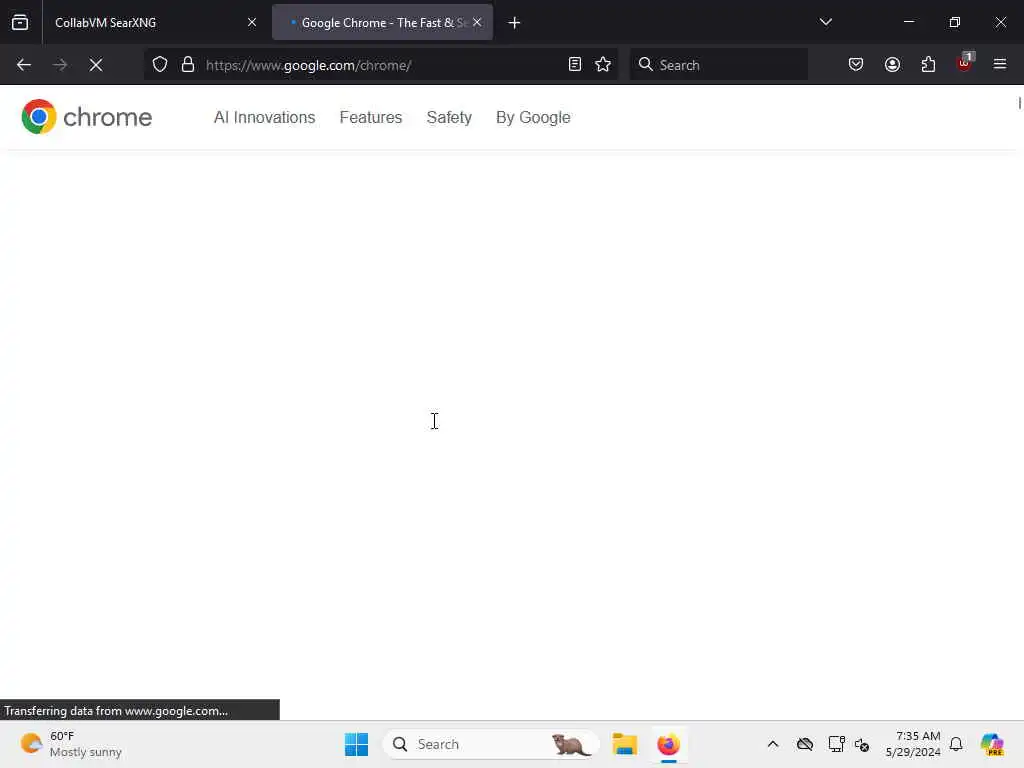Click the taskbar Search box
1024x768 pixels.
(491, 744)
